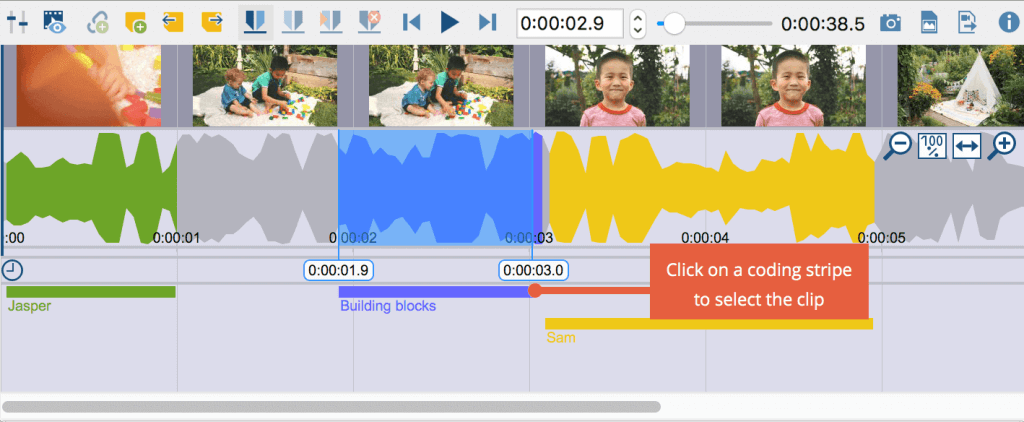Play the video
The image size is (1024, 422).
449,23
